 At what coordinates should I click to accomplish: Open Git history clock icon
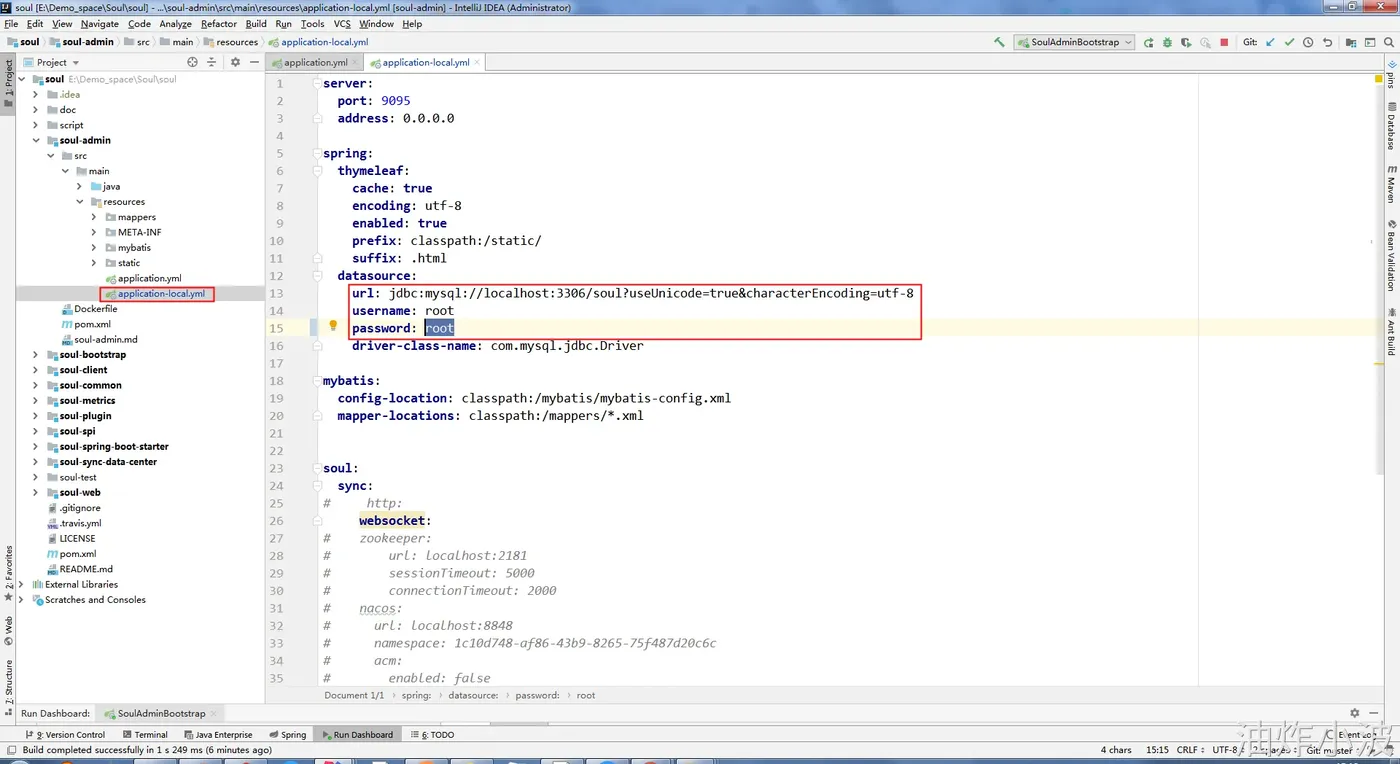tap(1308, 42)
